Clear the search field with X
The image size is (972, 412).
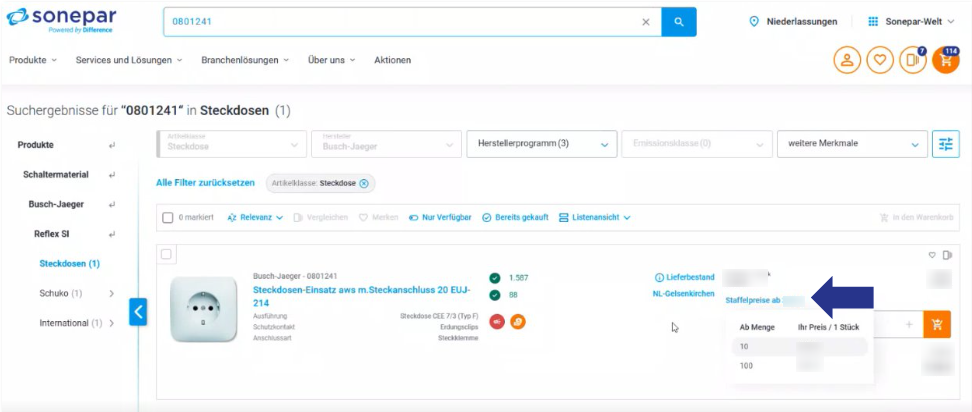pos(646,22)
